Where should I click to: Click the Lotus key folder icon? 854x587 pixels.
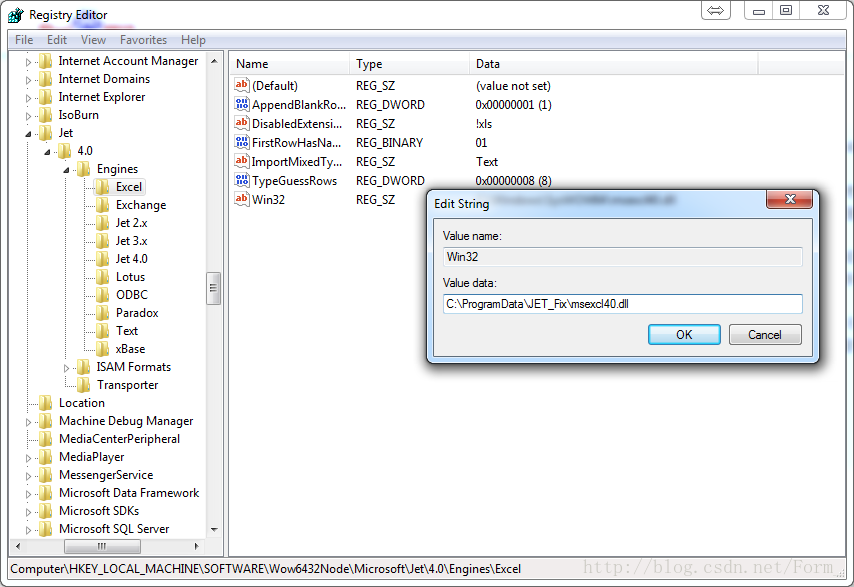(x=102, y=277)
